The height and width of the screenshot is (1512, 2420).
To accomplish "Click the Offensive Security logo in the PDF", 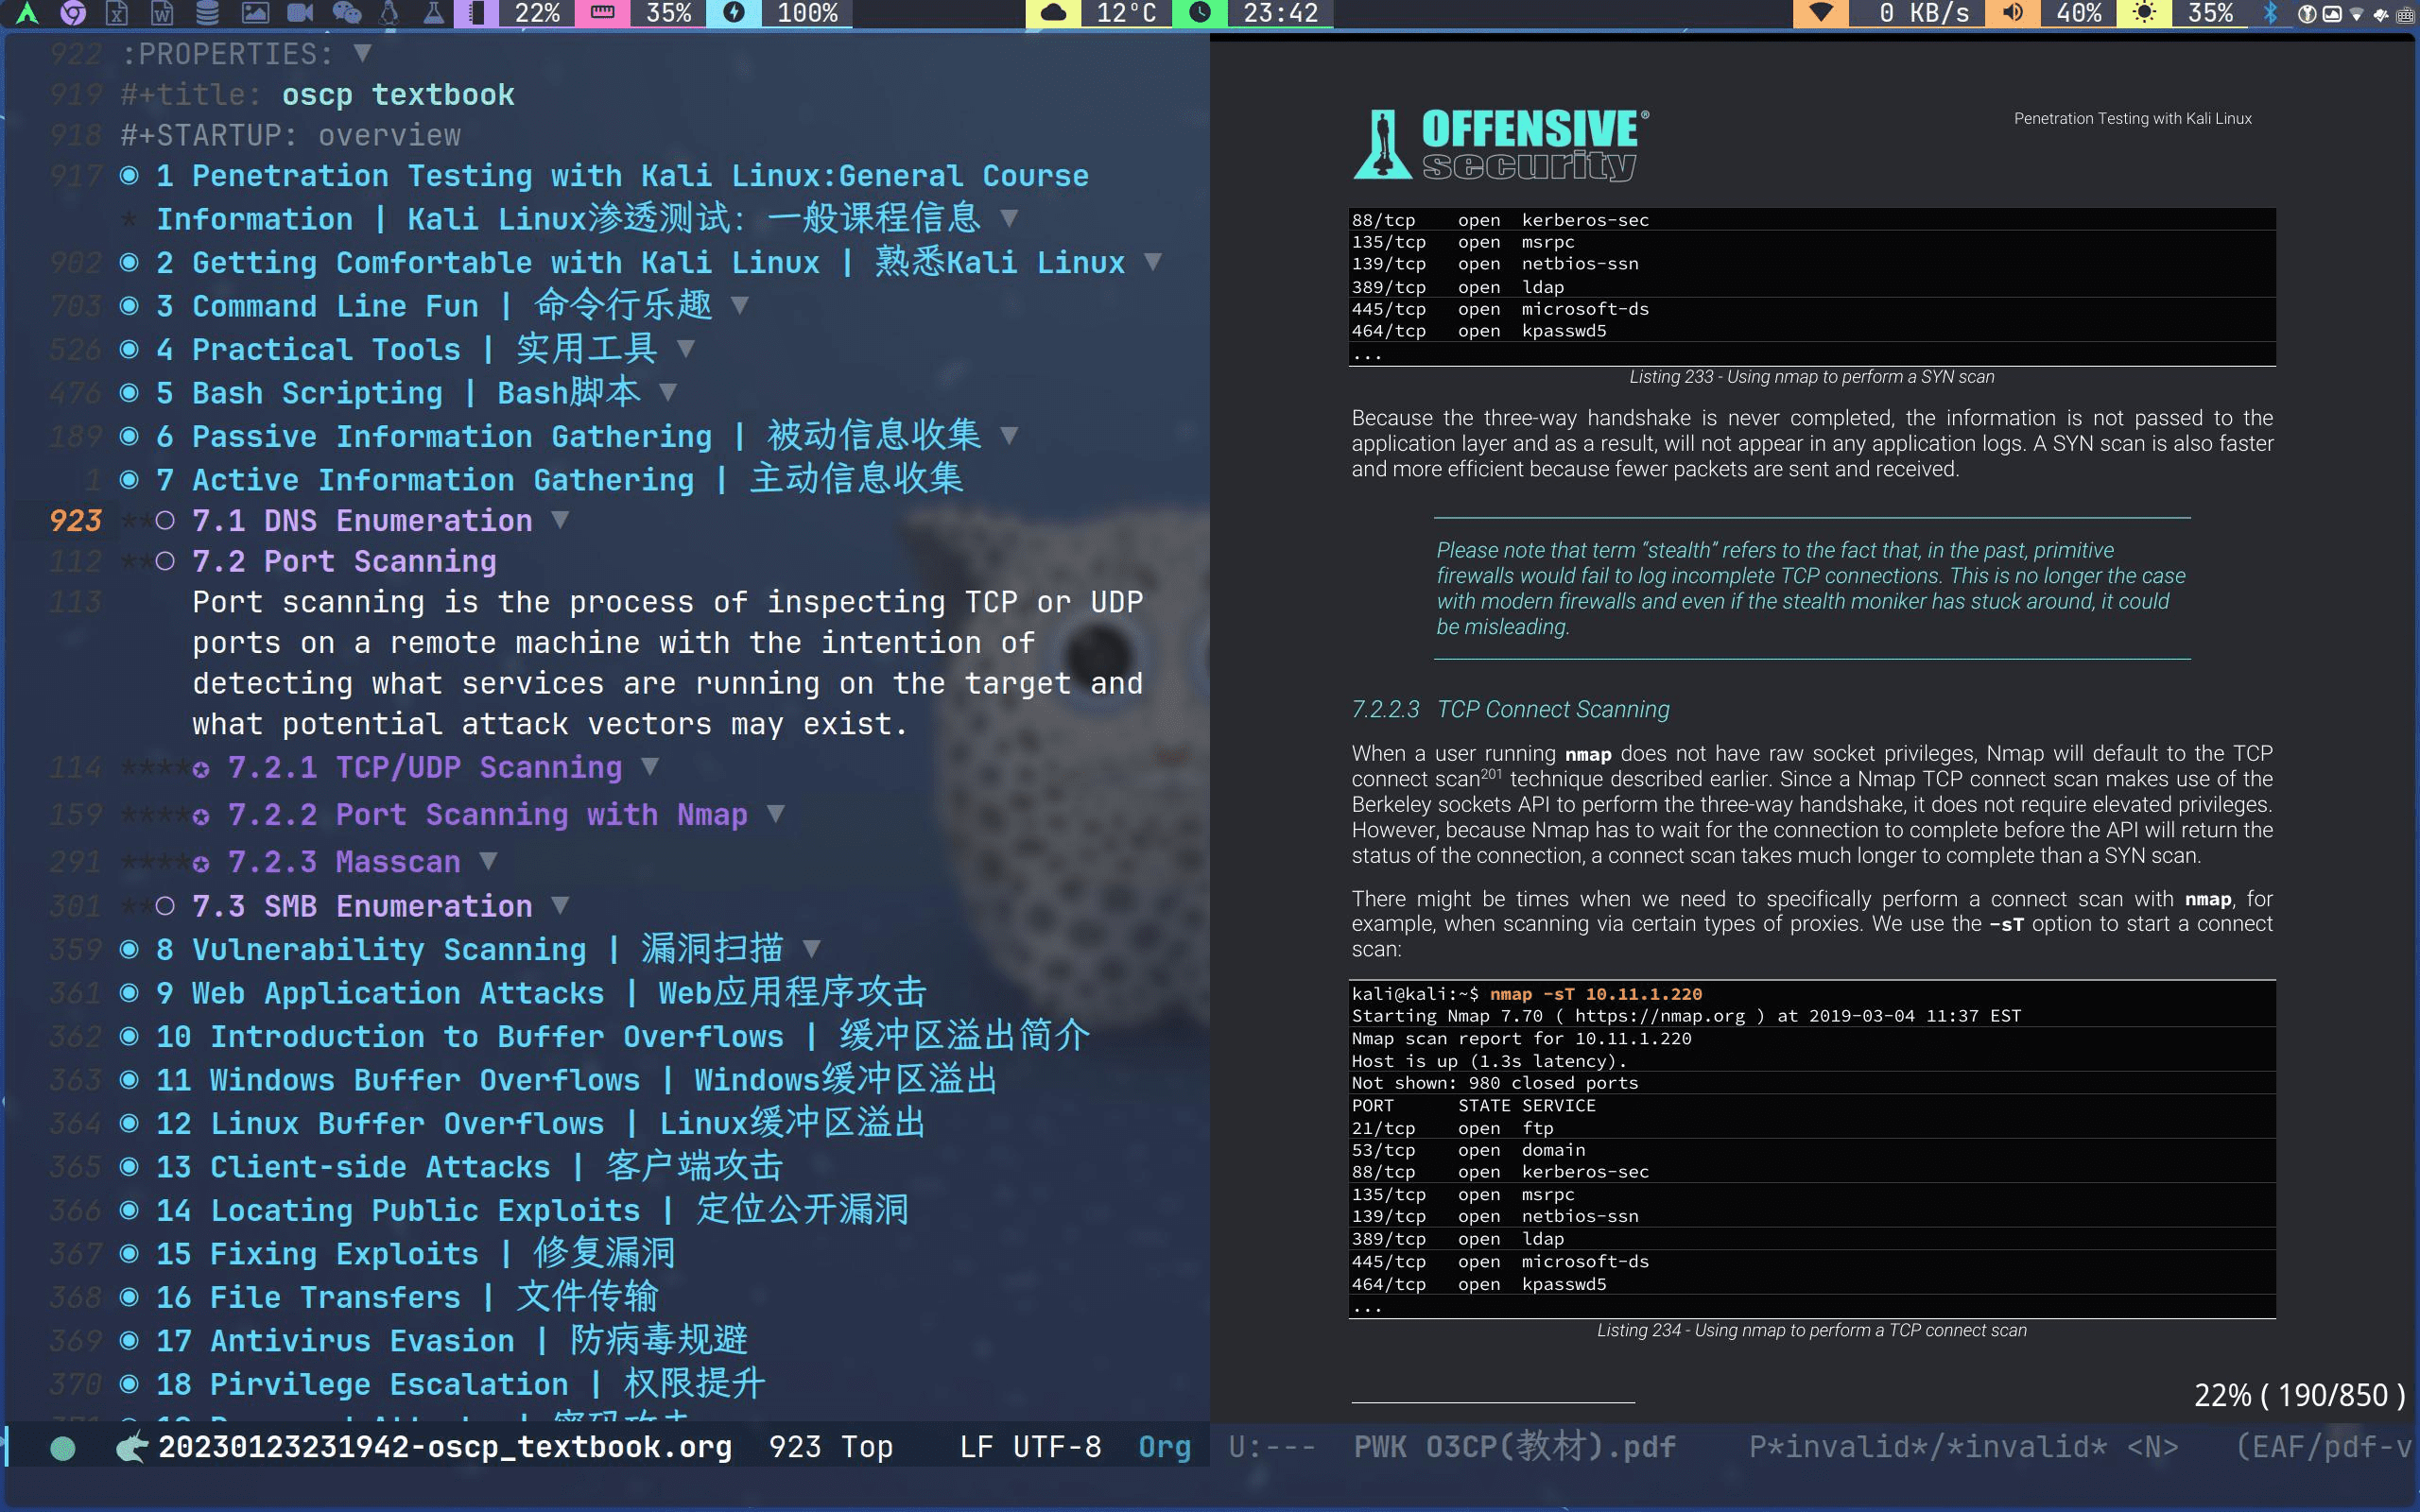I will [x=1500, y=145].
